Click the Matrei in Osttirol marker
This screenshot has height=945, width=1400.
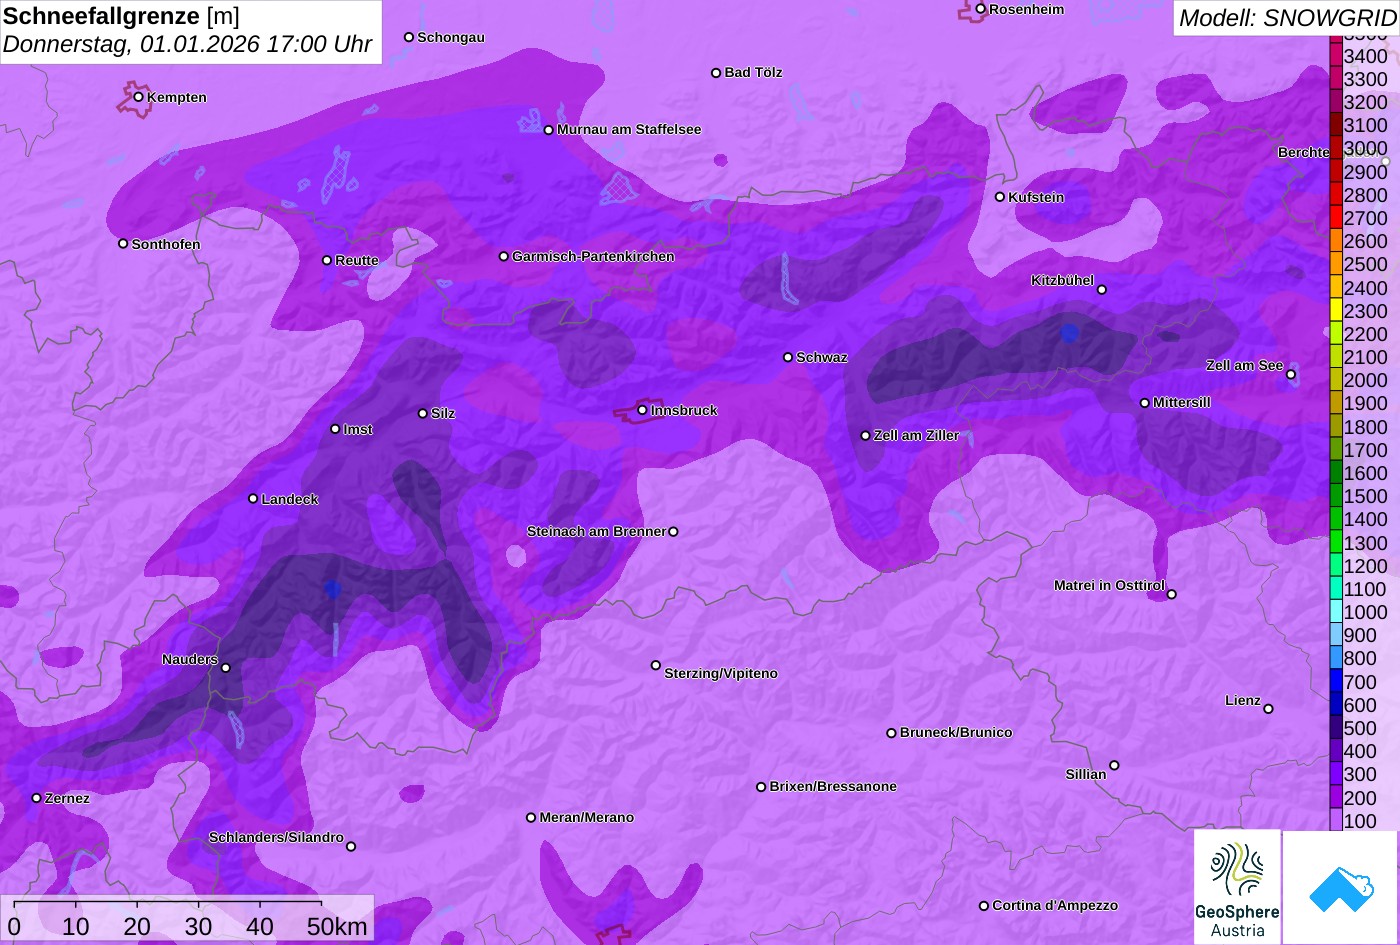tap(1172, 594)
